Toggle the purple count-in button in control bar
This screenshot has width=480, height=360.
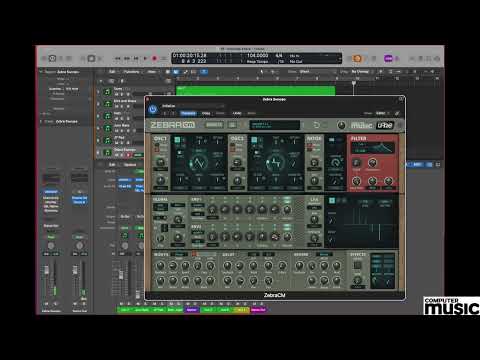(388, 59)
